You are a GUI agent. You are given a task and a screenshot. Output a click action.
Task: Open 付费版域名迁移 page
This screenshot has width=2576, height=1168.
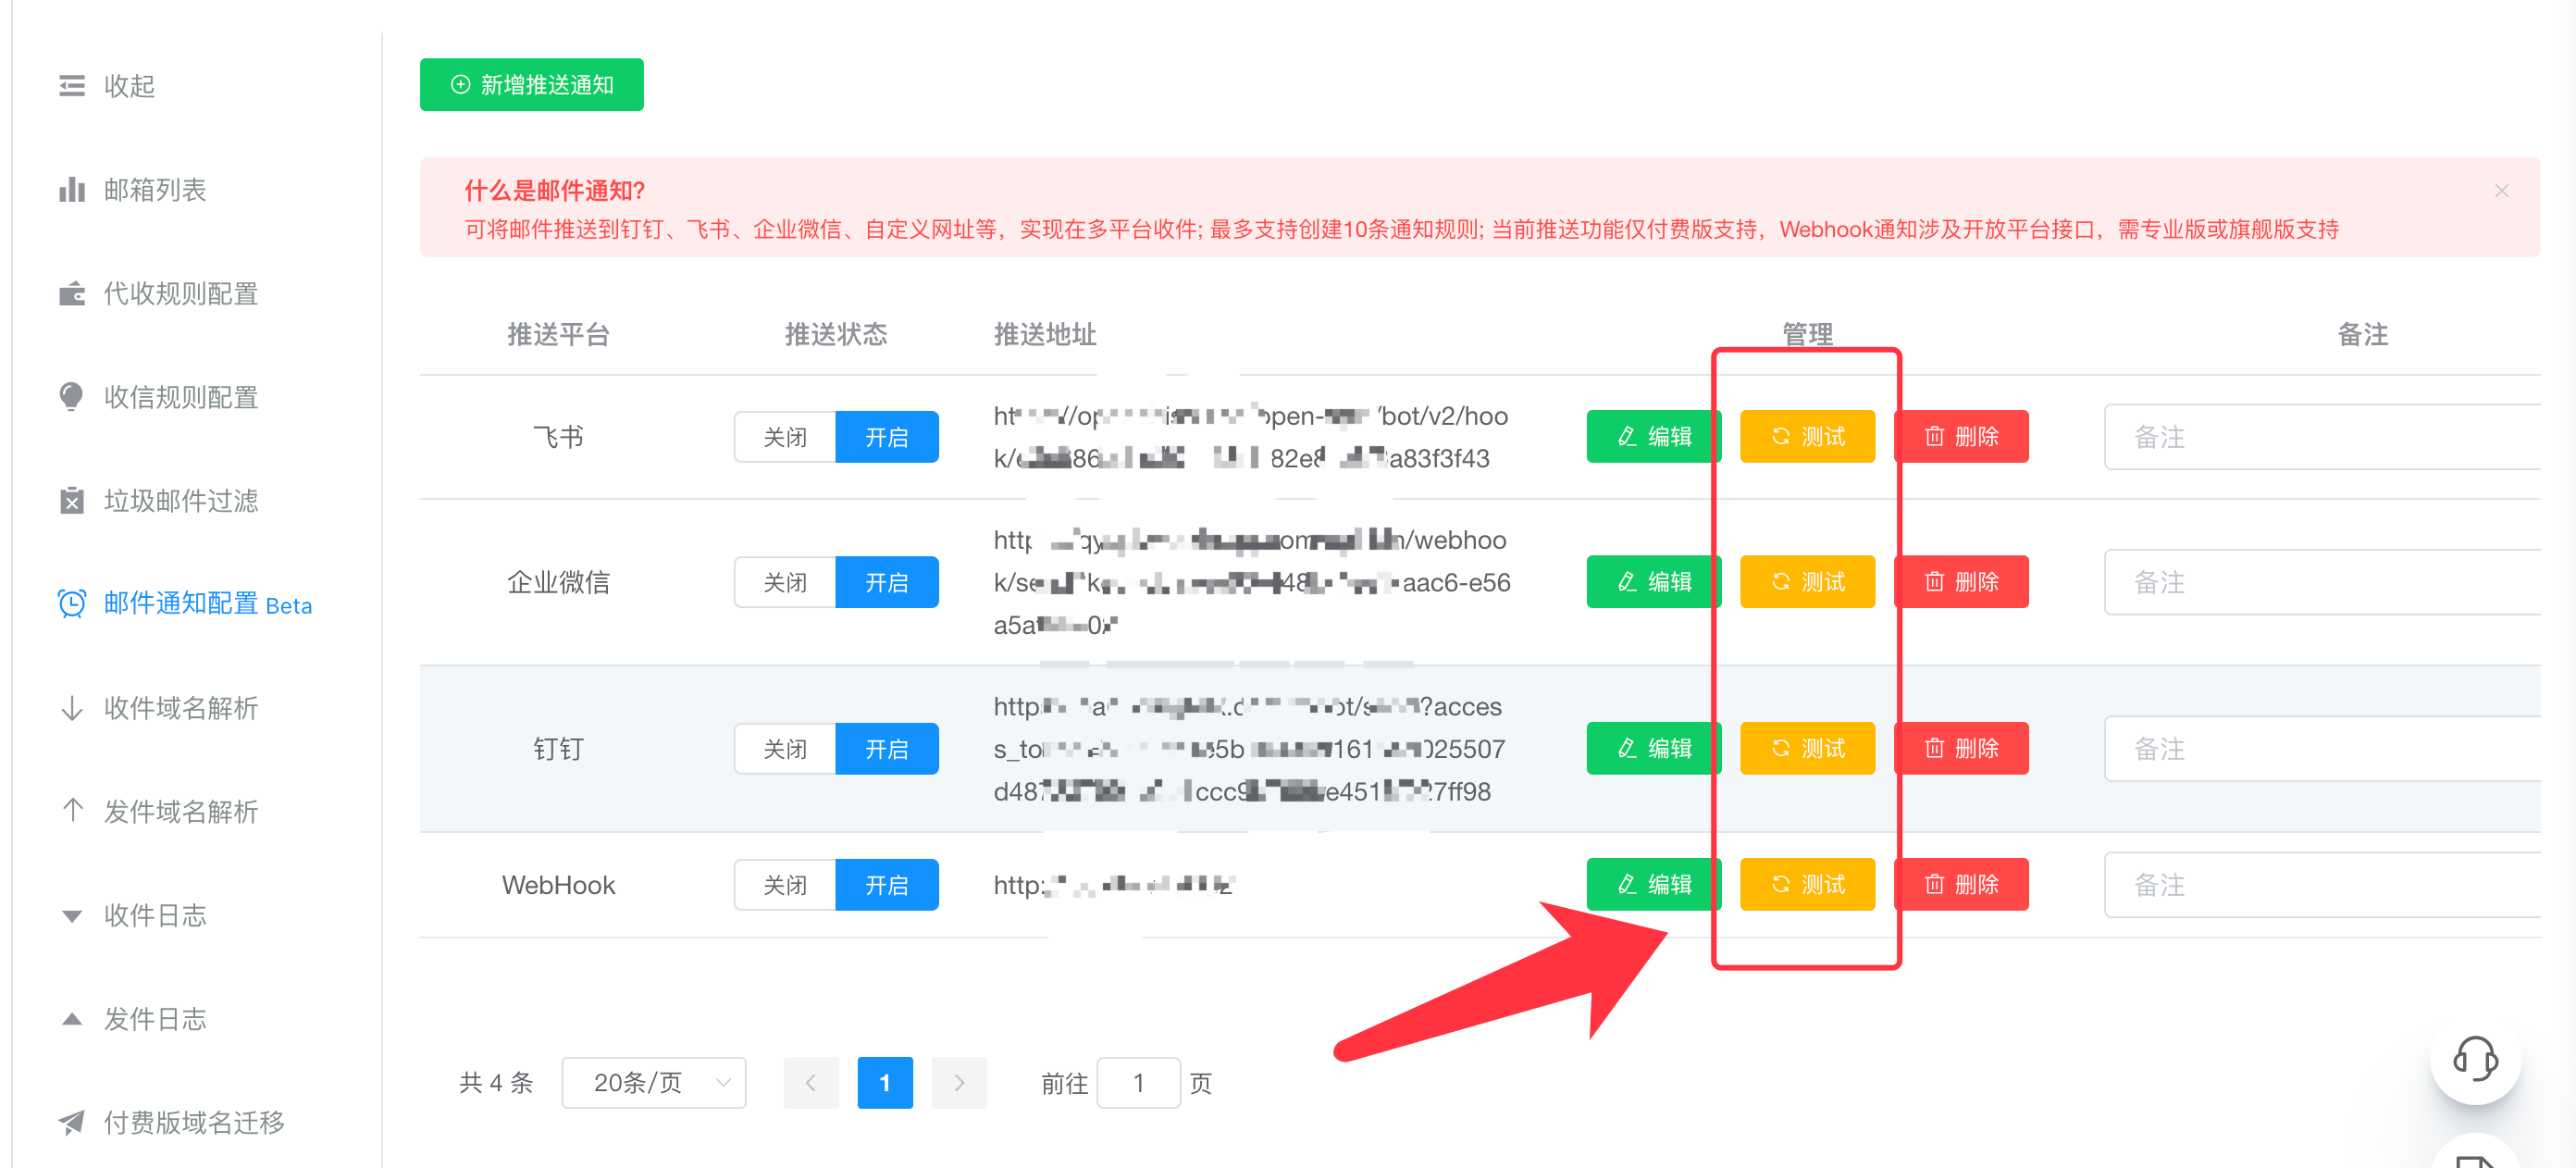[171, 1123]
